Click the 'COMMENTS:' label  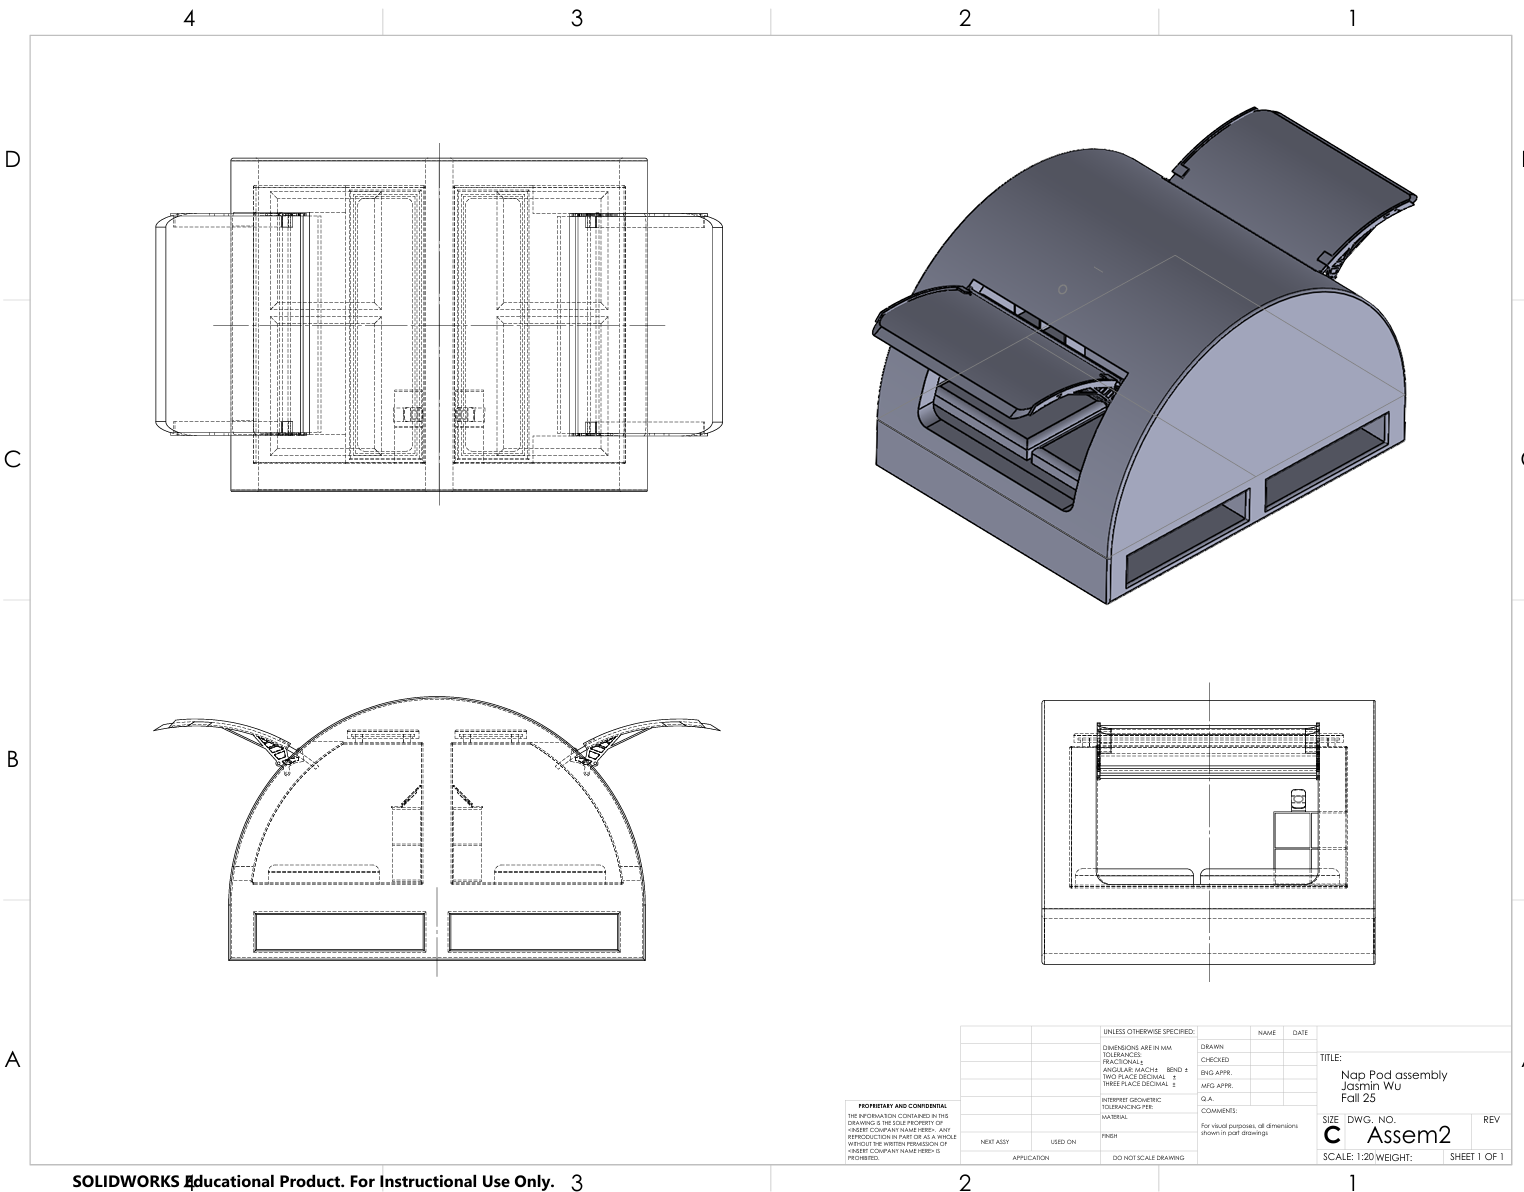pyautogui.click(x=1219, y=1111)
